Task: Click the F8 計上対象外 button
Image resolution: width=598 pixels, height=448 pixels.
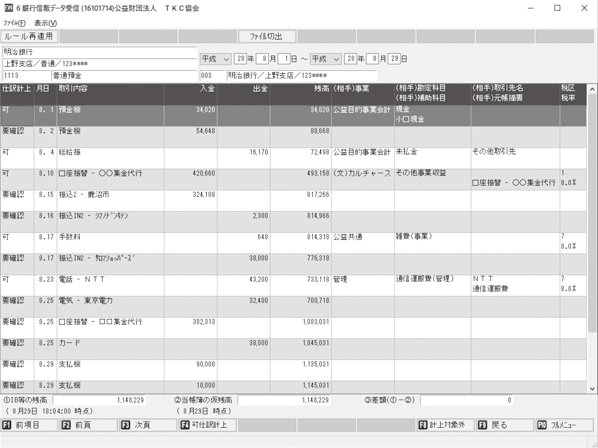Action: pos(445,425)
